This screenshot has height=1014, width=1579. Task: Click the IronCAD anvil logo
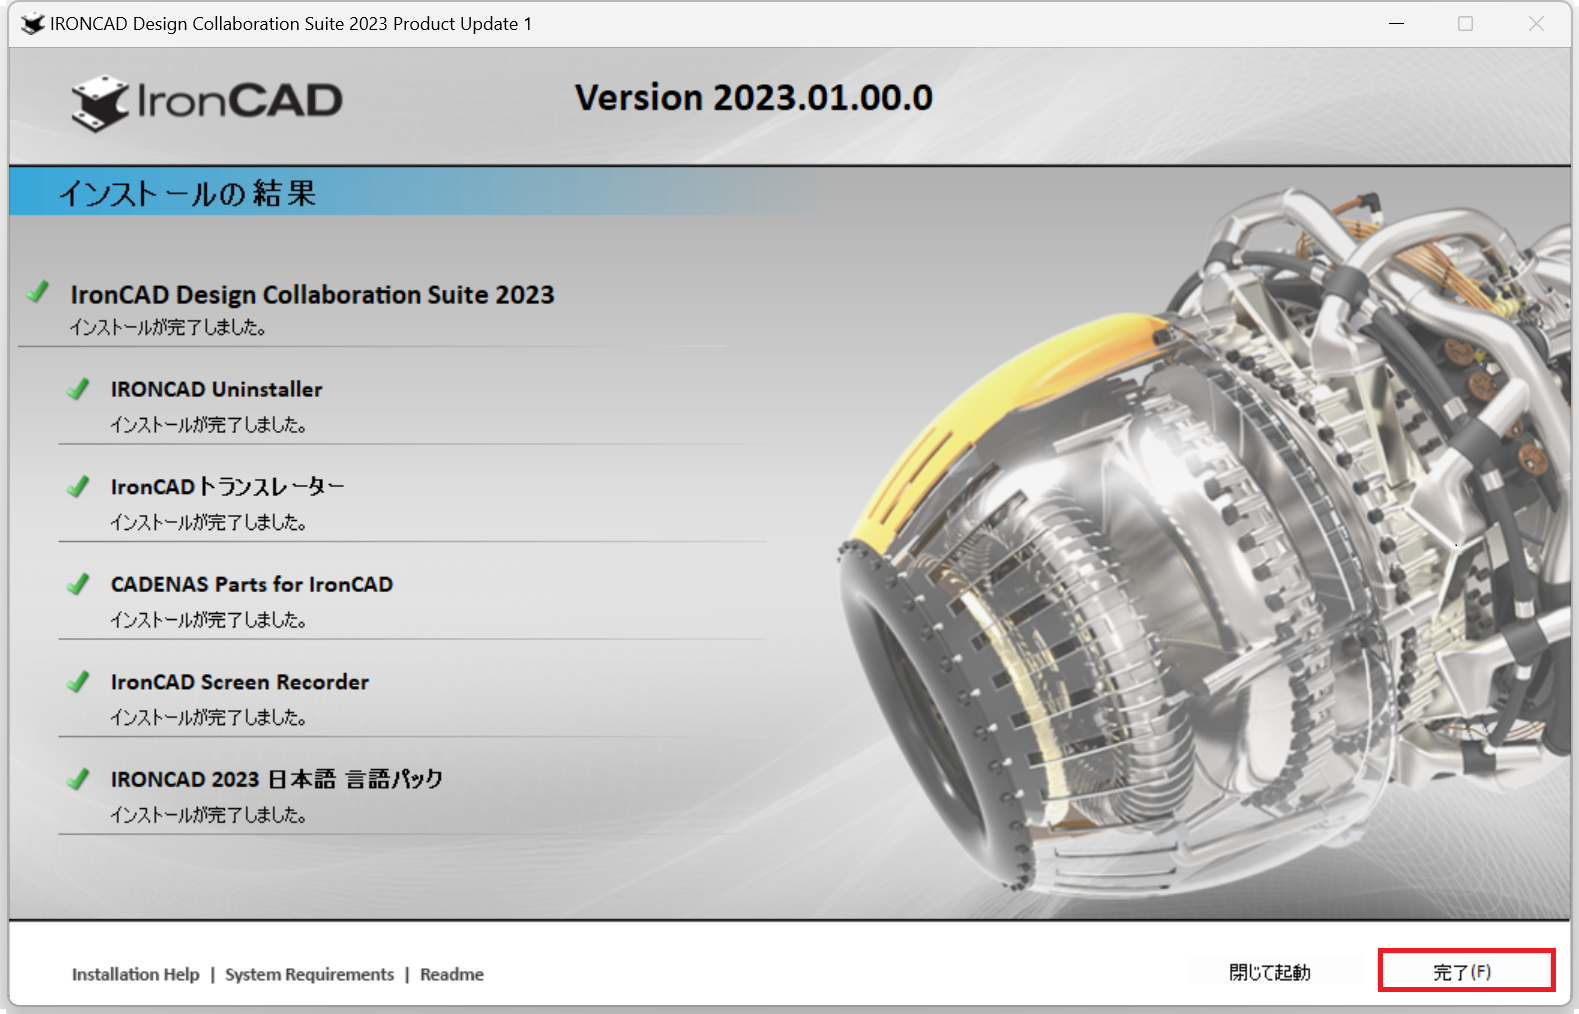point(101,103)
